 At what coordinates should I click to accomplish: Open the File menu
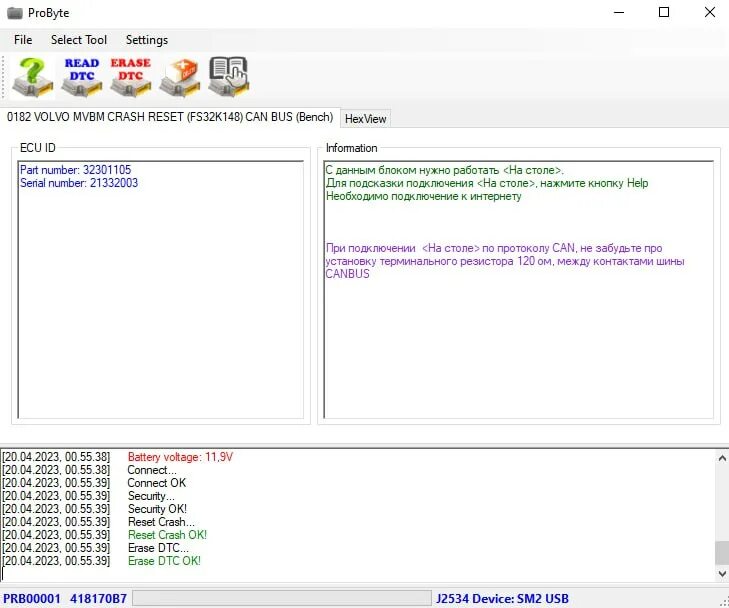23,40
